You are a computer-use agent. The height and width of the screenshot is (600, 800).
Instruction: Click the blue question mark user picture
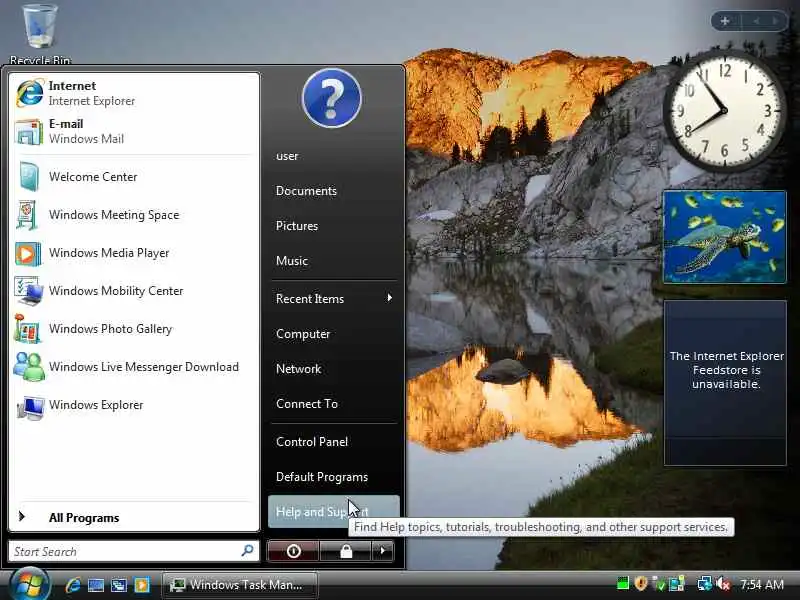coord(332,98)
